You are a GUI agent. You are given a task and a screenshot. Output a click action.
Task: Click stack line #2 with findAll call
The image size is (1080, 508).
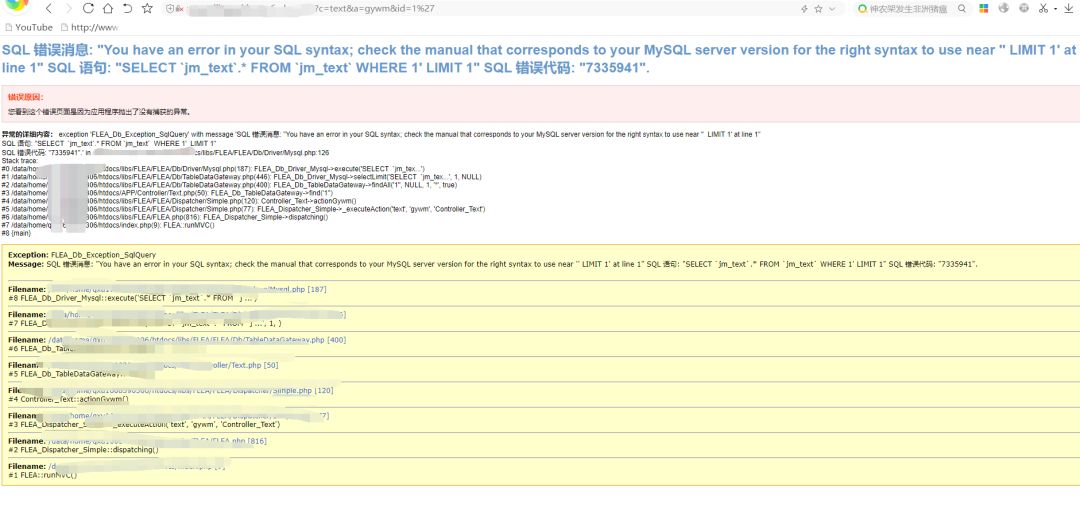pos(229,185)
